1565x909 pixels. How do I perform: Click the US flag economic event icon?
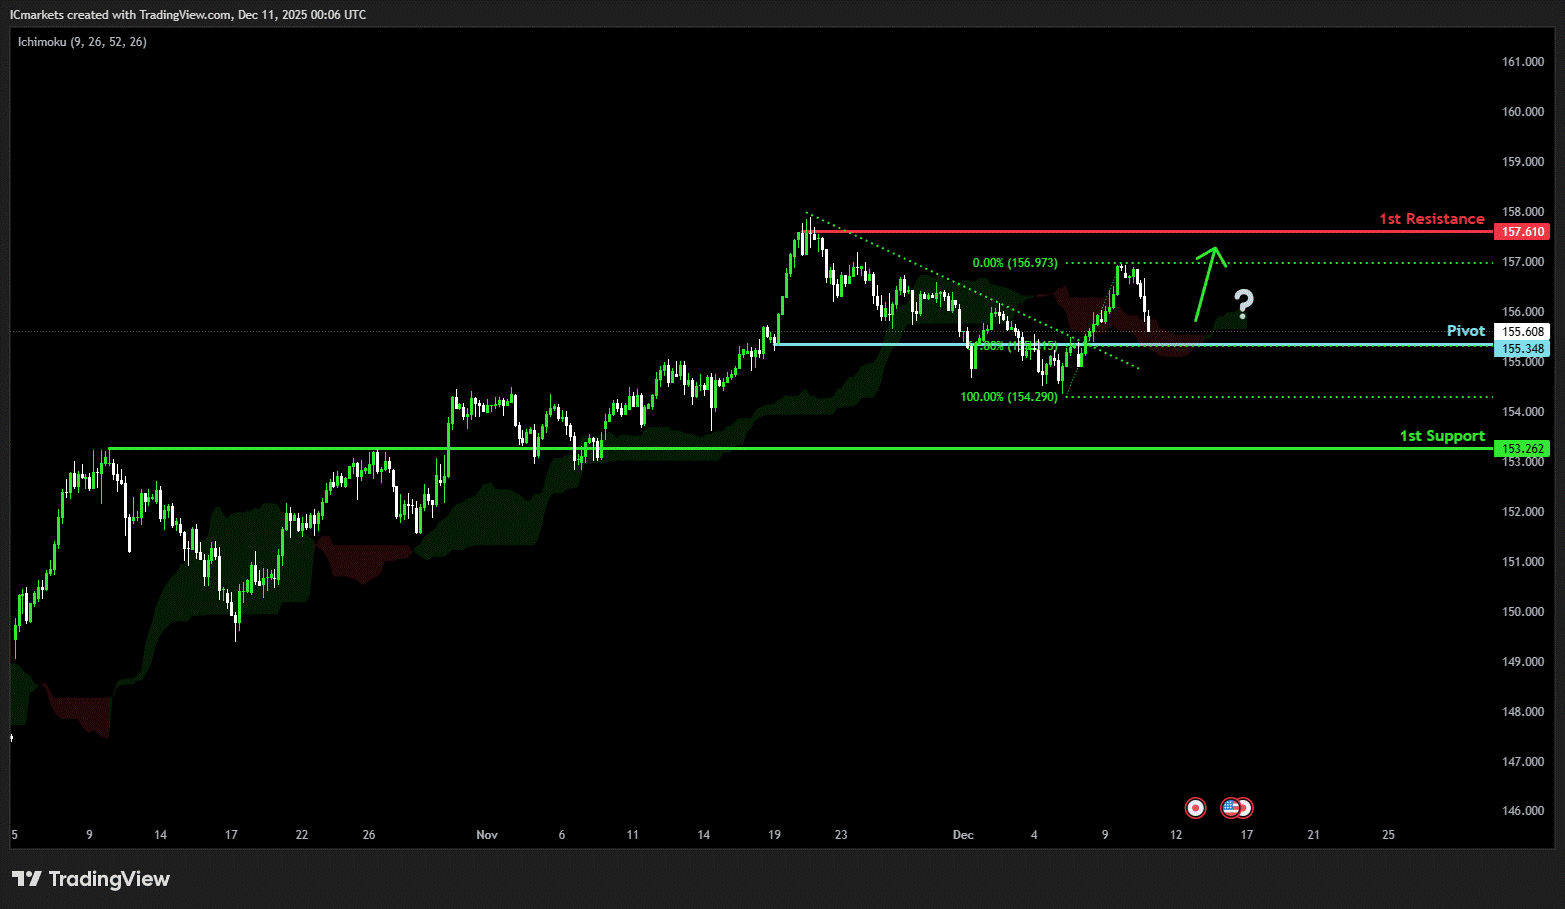[1231, 808]
